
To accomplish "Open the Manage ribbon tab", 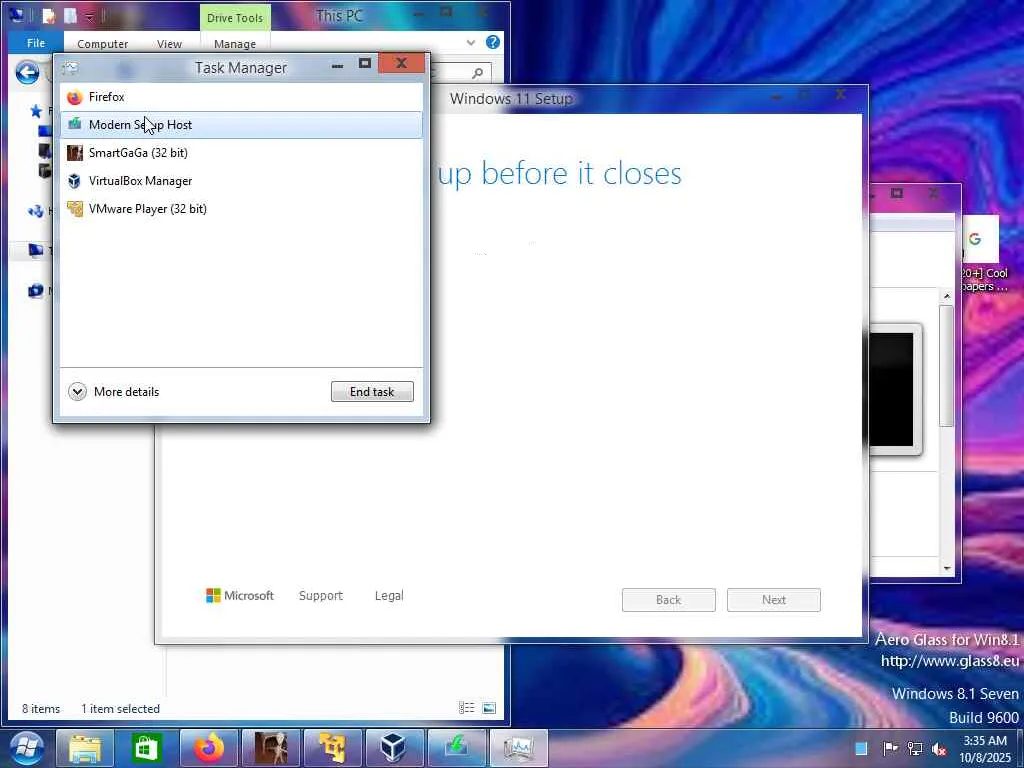I will tap(235, 44).
